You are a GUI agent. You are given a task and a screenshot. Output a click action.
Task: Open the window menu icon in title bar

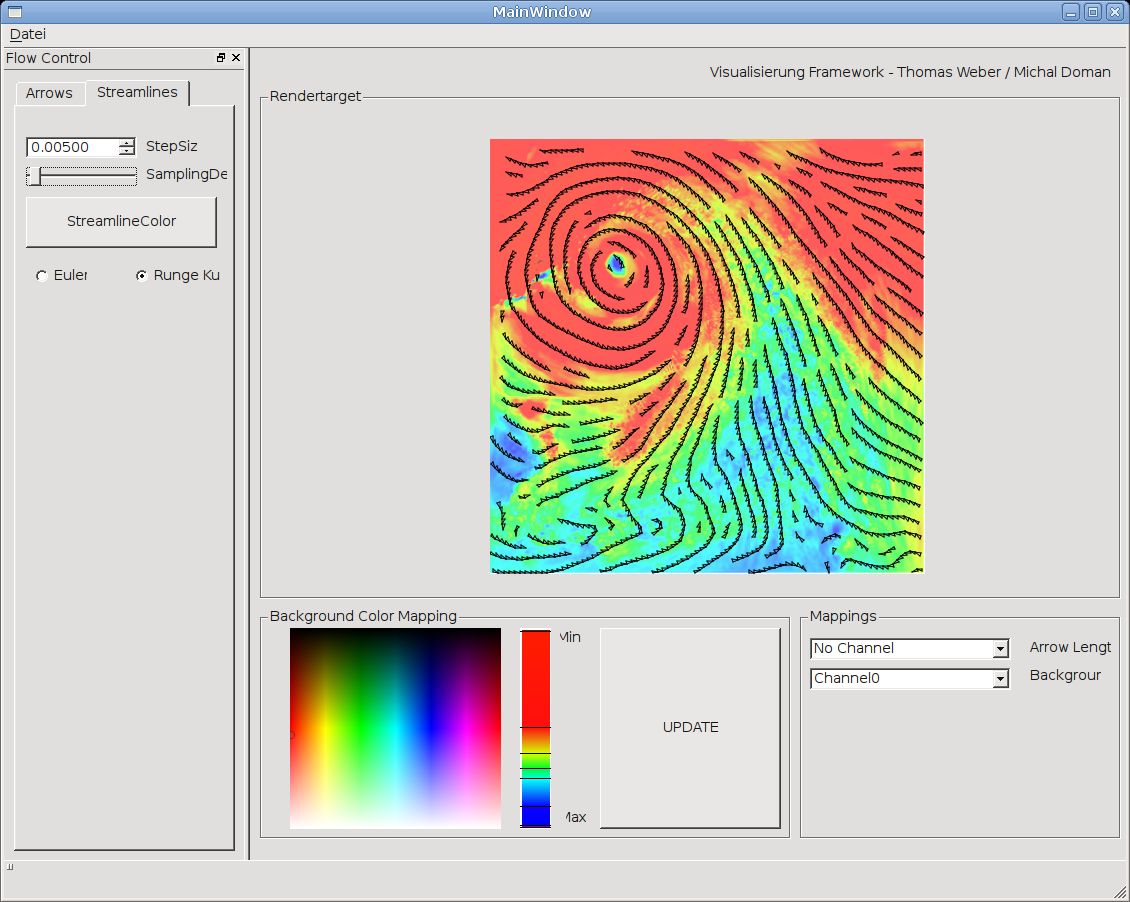(14, 12)
